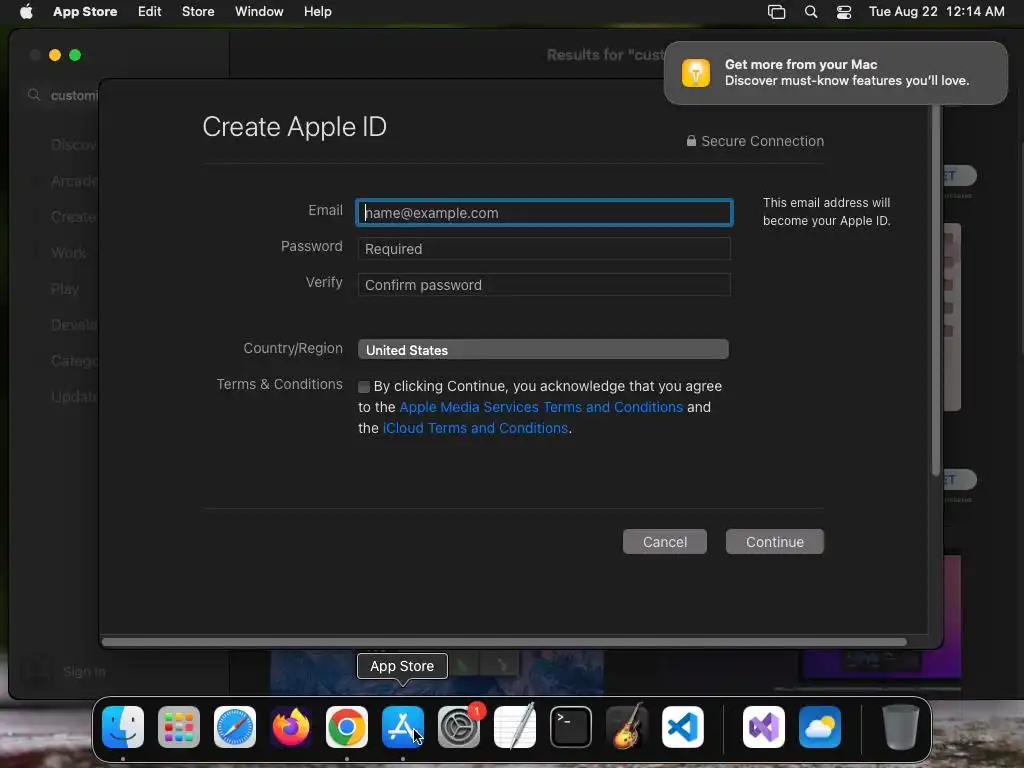Click the dialog's horizontal scrollbar

[x=504, y=642]
